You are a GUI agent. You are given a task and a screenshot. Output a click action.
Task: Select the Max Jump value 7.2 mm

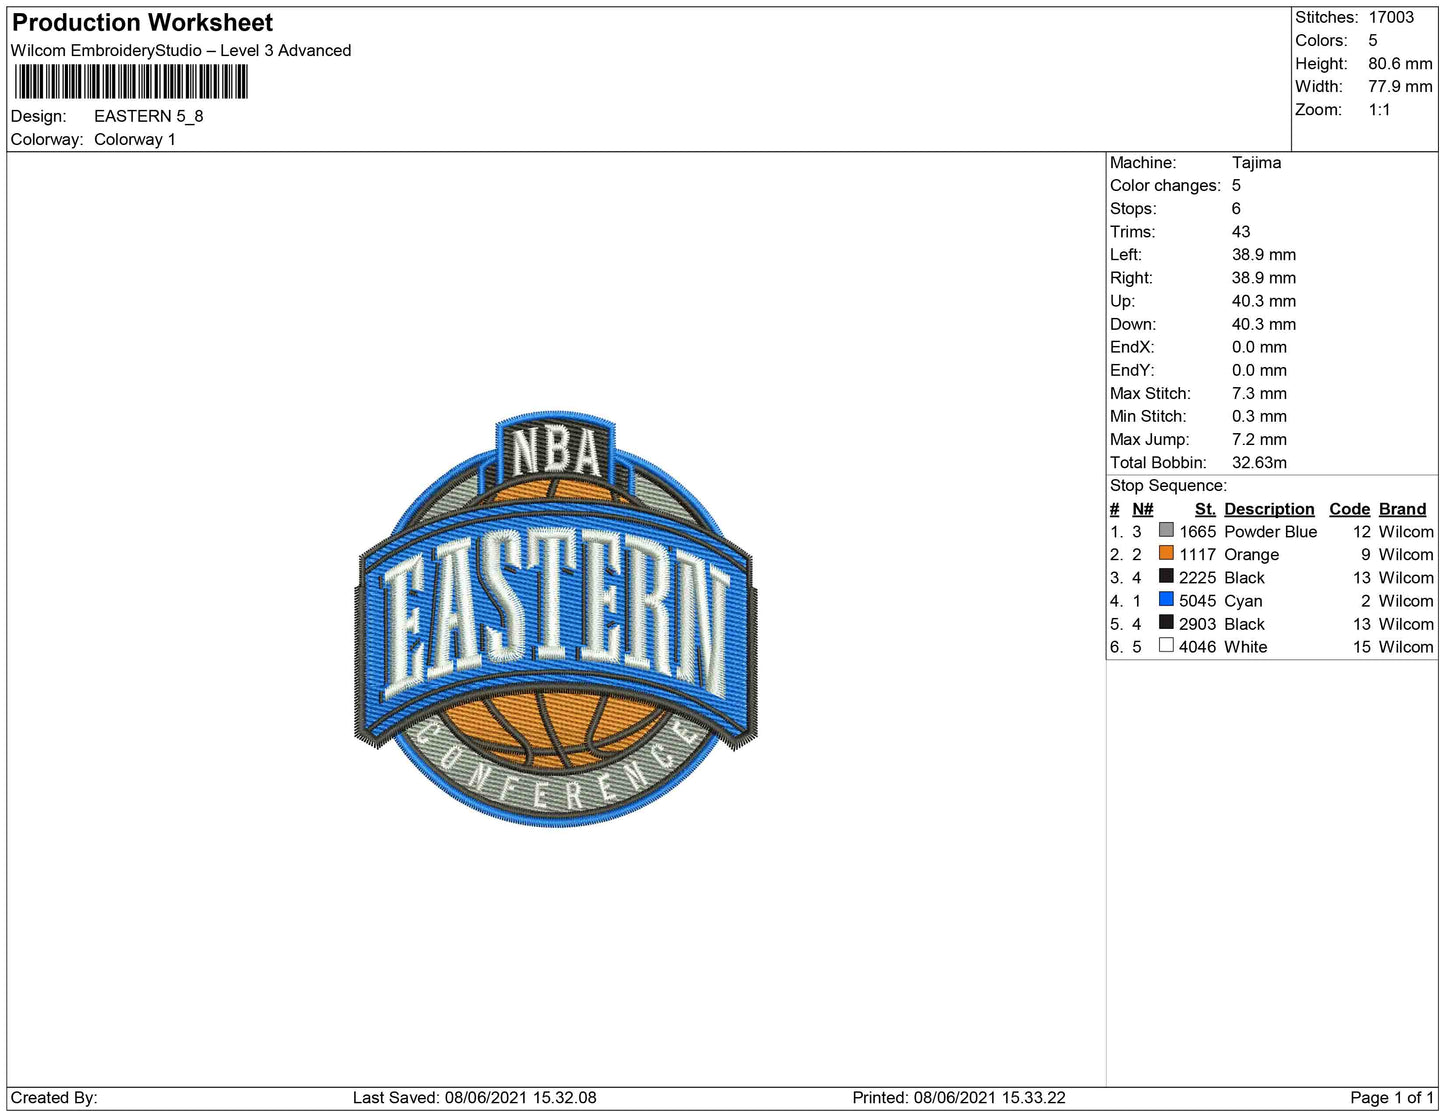1259,439
